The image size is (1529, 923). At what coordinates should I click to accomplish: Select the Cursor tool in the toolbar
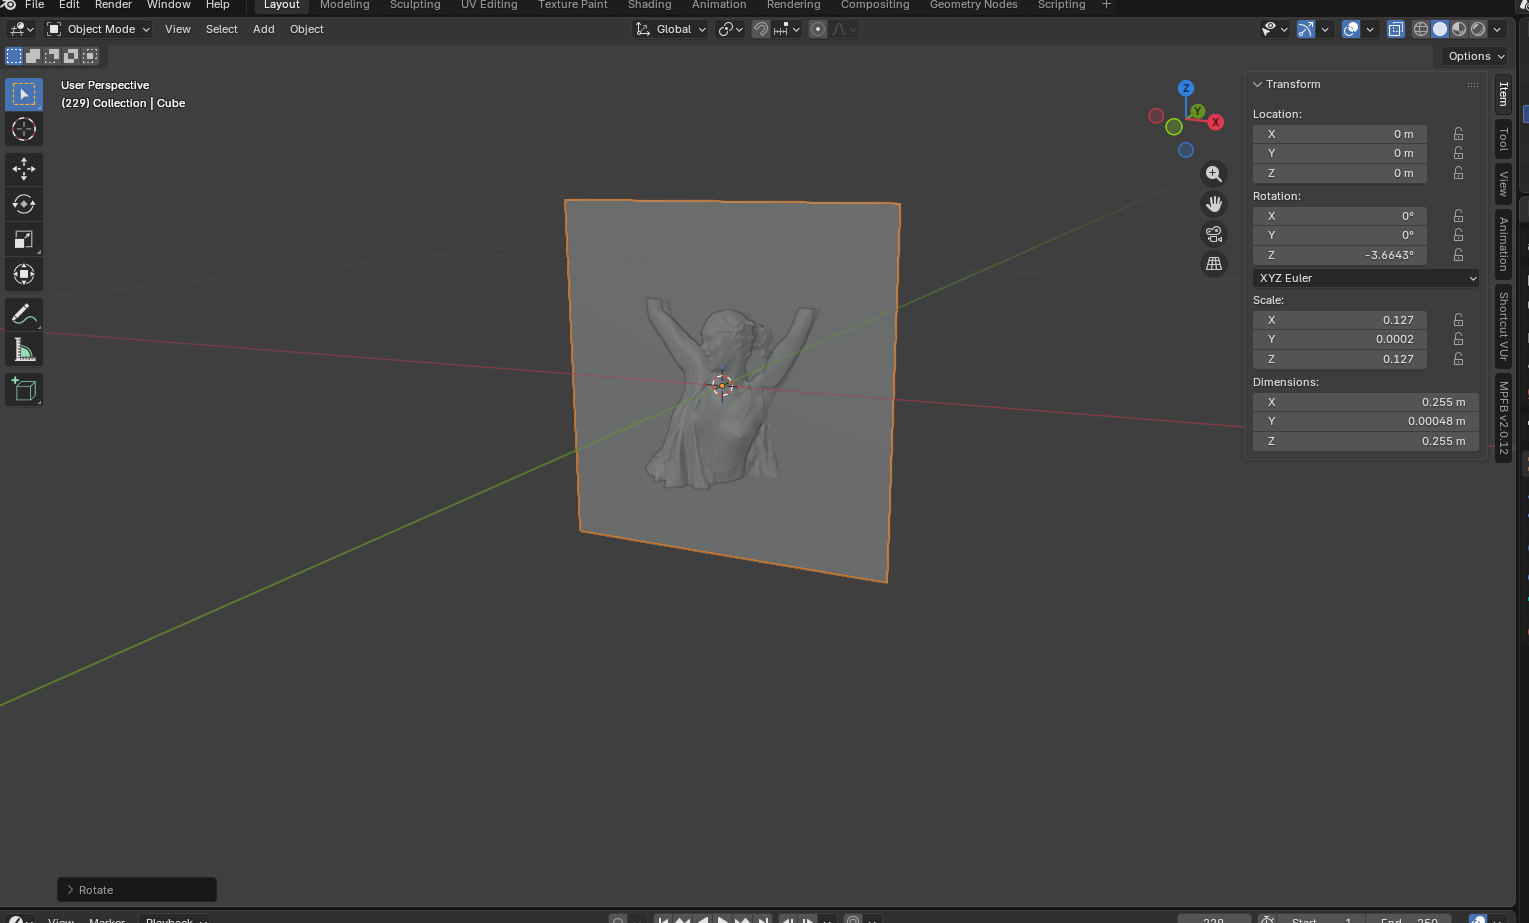point(24,129)
